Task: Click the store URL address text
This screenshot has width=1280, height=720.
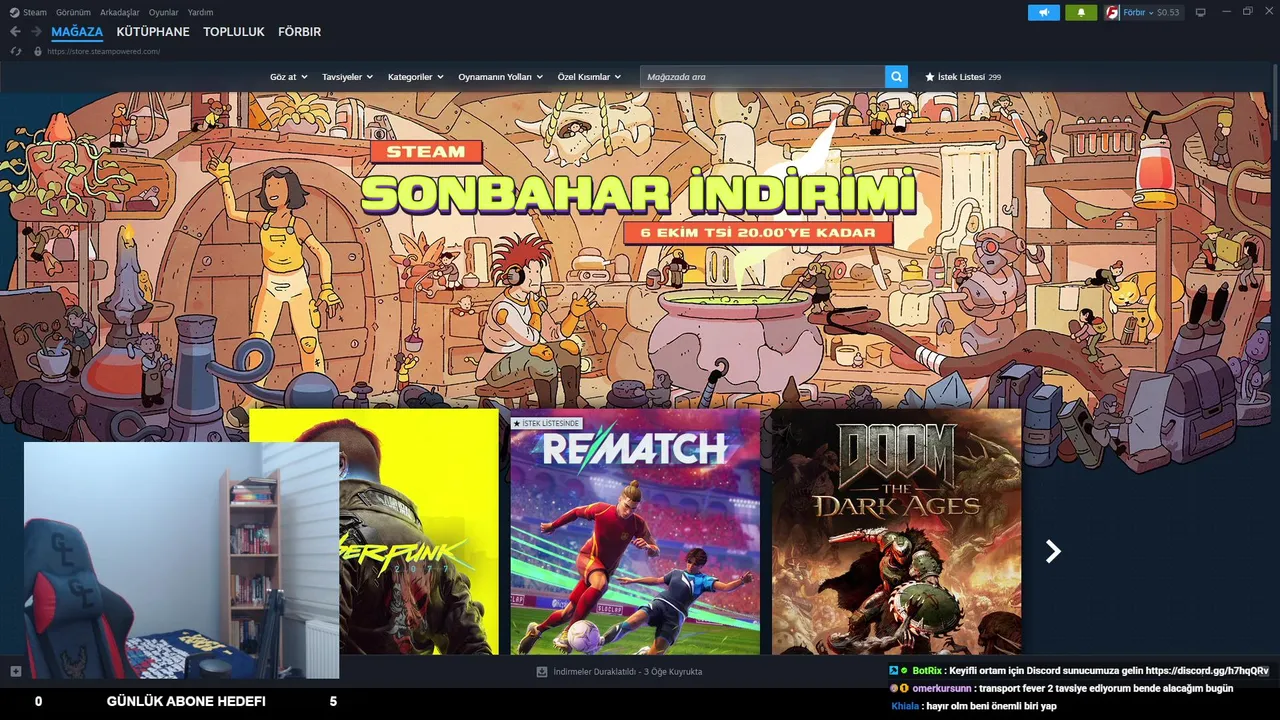Action: click(x=103, y=51)
